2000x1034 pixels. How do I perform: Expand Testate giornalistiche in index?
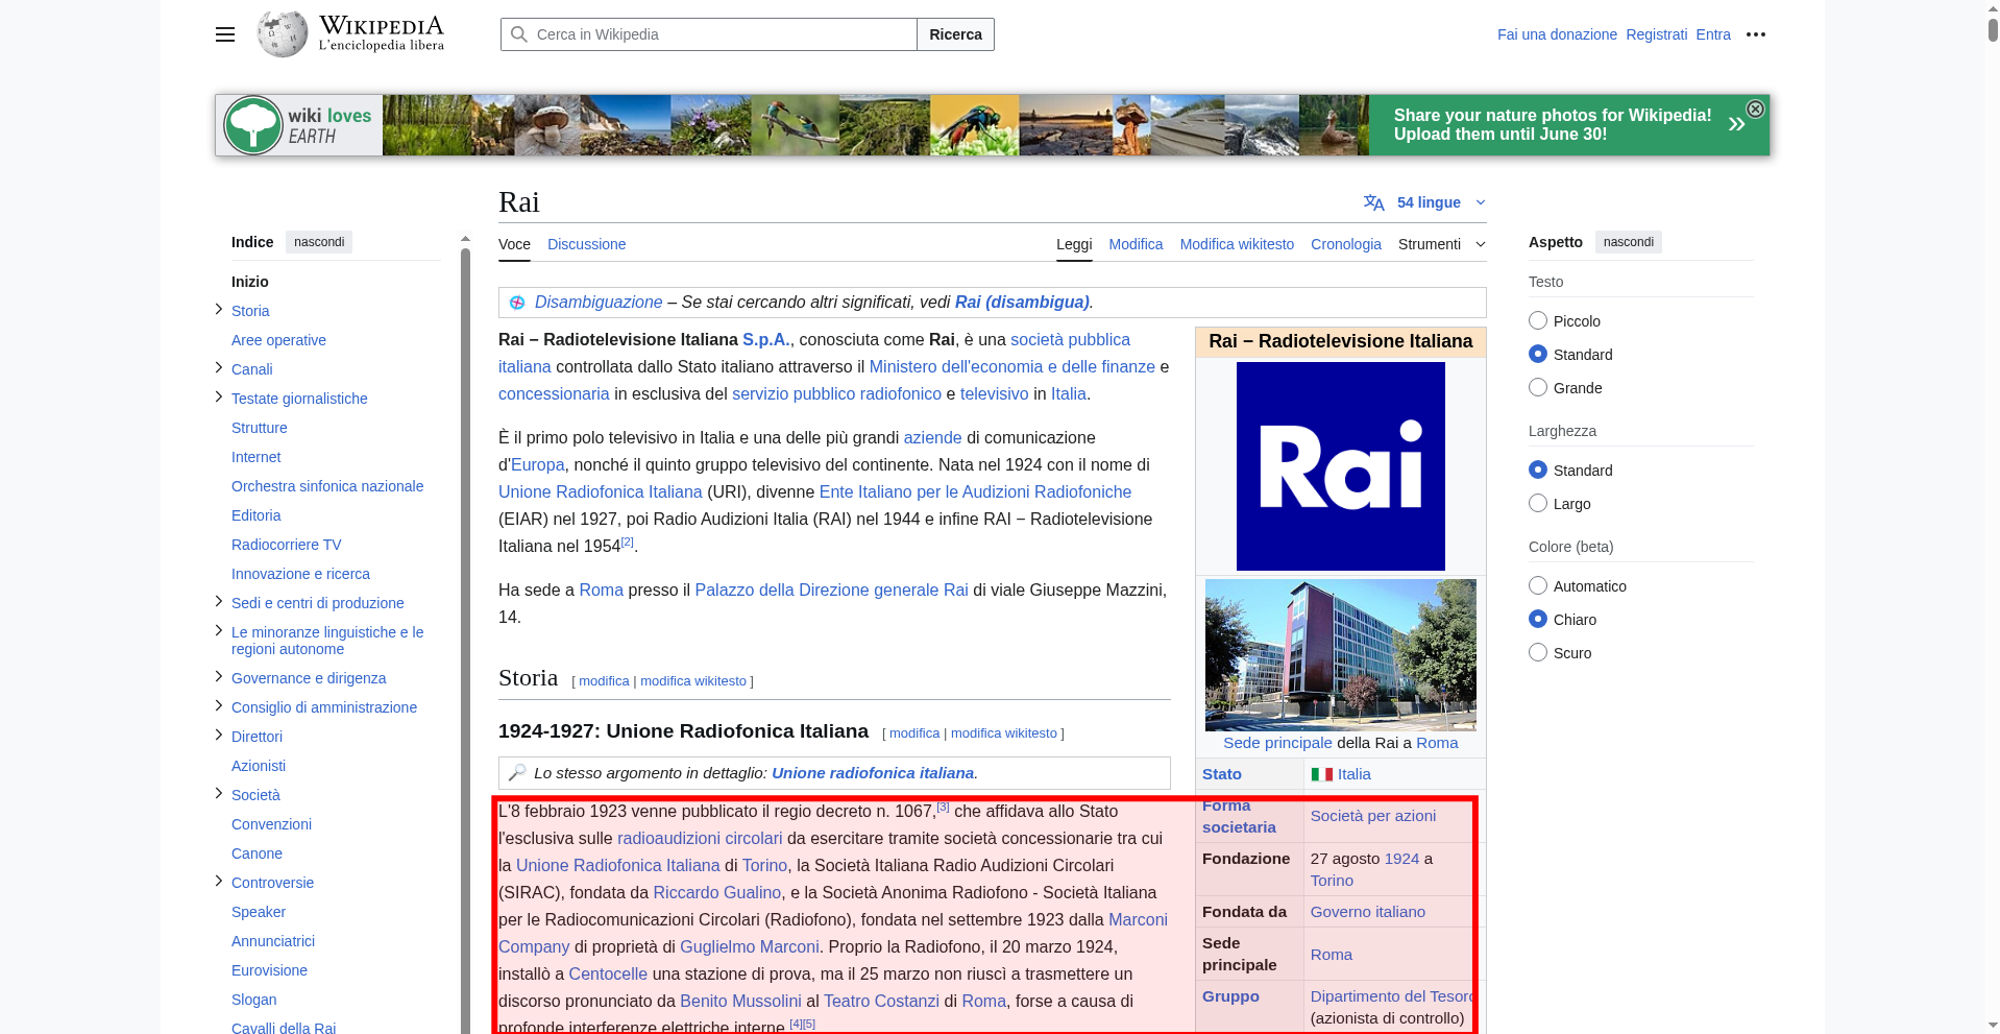219,397
